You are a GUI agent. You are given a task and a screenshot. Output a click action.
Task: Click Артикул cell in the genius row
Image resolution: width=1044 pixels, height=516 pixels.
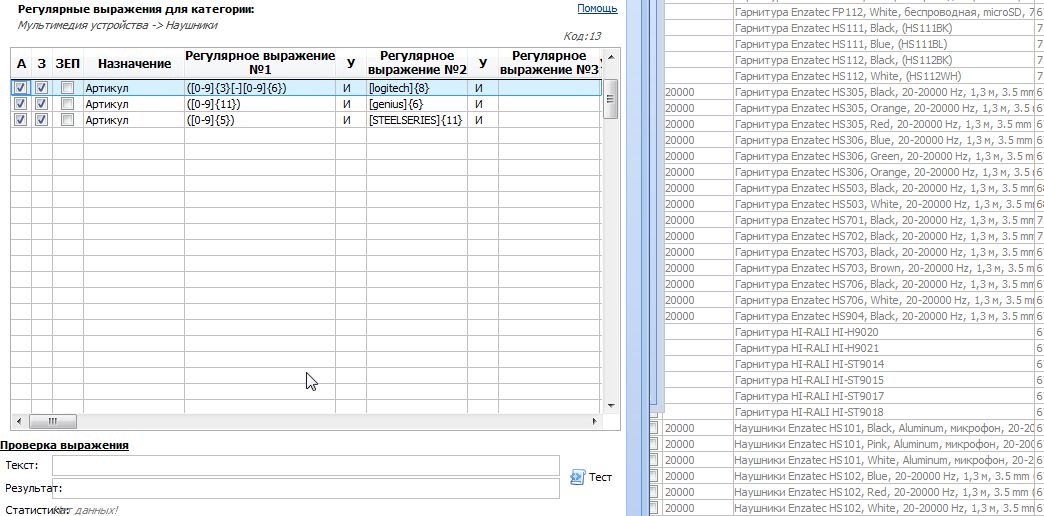[134, 104]
